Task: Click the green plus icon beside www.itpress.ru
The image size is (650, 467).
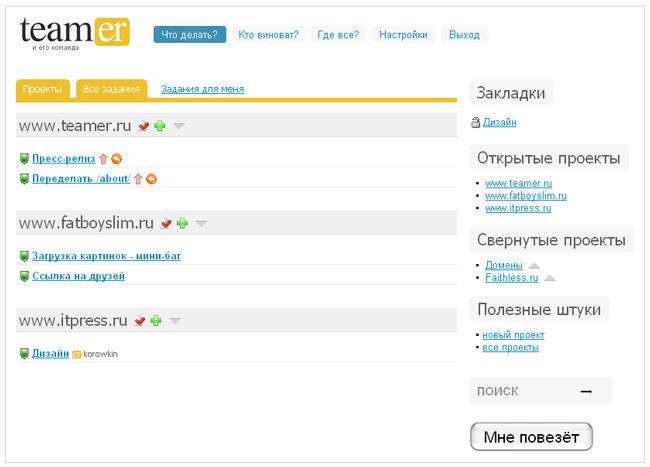Action: click(x=155, y=321)
